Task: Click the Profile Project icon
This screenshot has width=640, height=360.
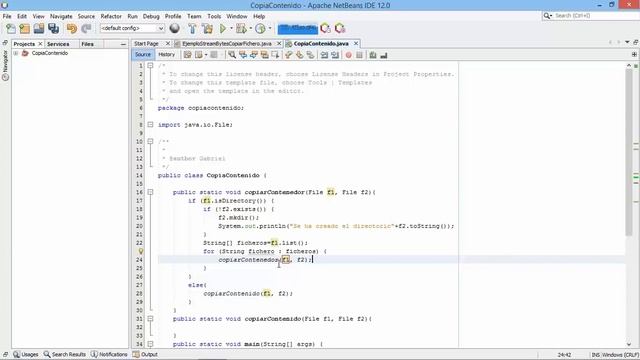Action: 260,29
